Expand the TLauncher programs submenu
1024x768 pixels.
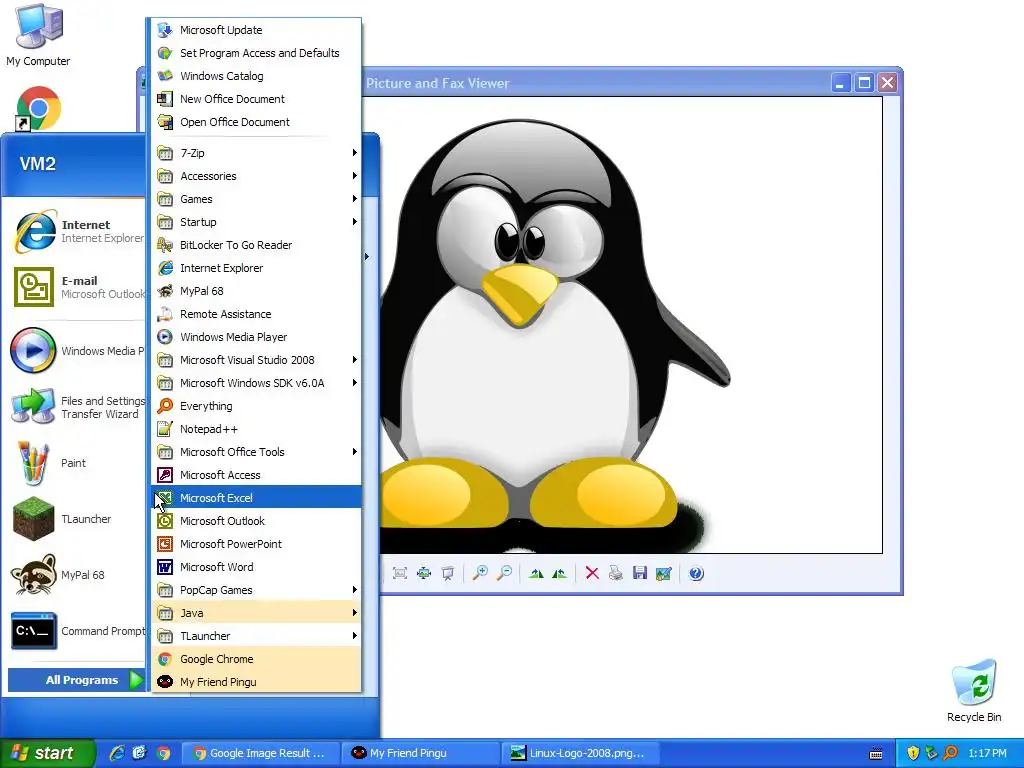coord(257,635)
